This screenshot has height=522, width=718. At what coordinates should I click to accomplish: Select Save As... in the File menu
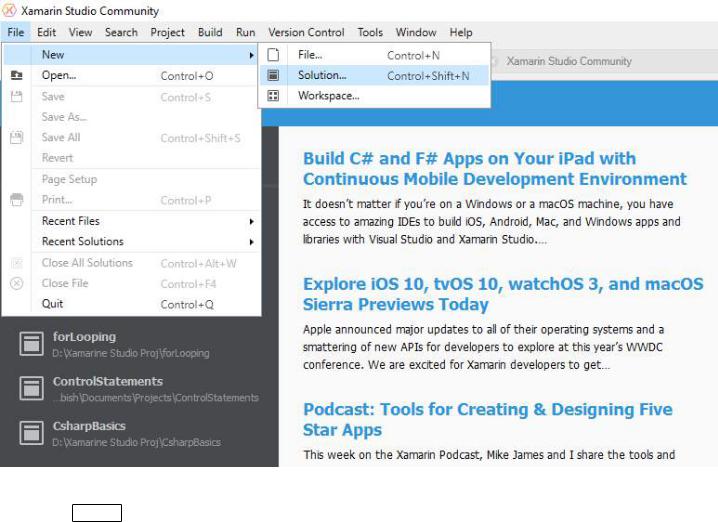(x=131, y=117)
